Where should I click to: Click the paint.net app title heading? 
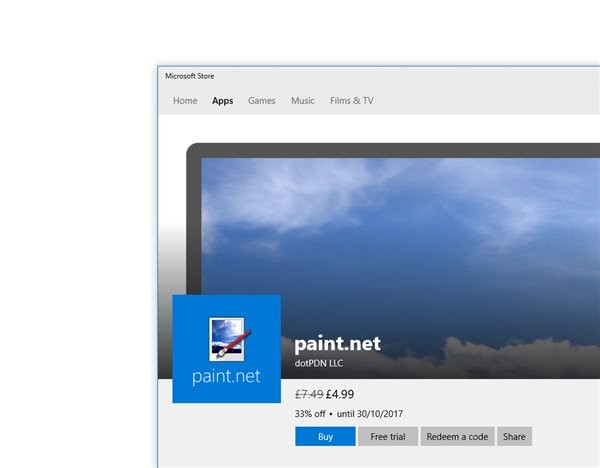click(337, 343)
